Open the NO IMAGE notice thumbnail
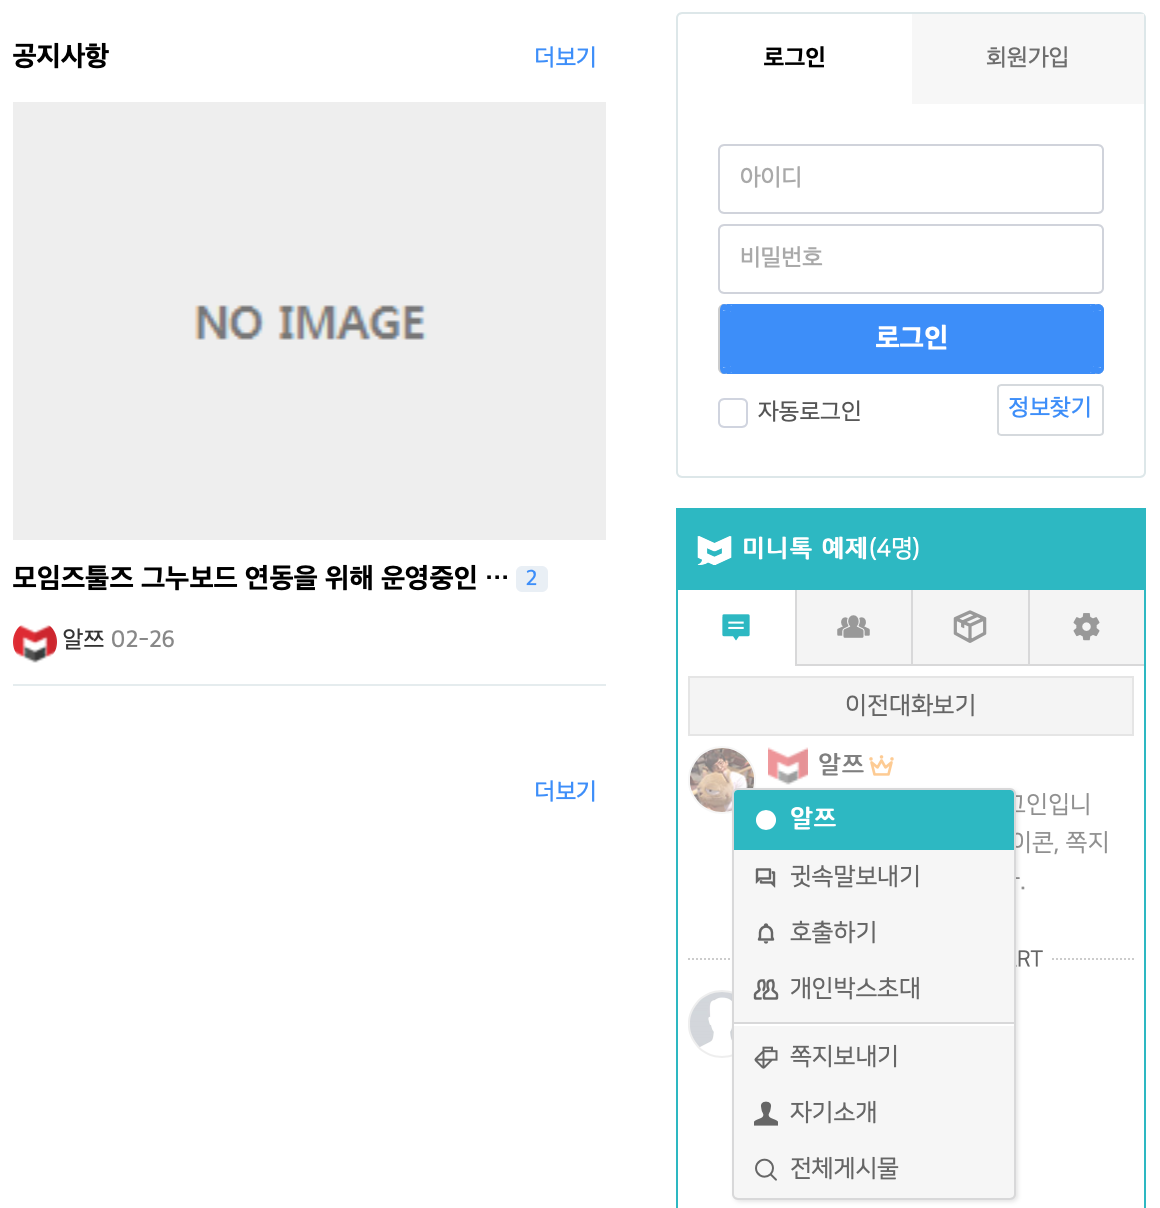The width and height of the screenshot is (1160, 1208). (x=309, y=321)
